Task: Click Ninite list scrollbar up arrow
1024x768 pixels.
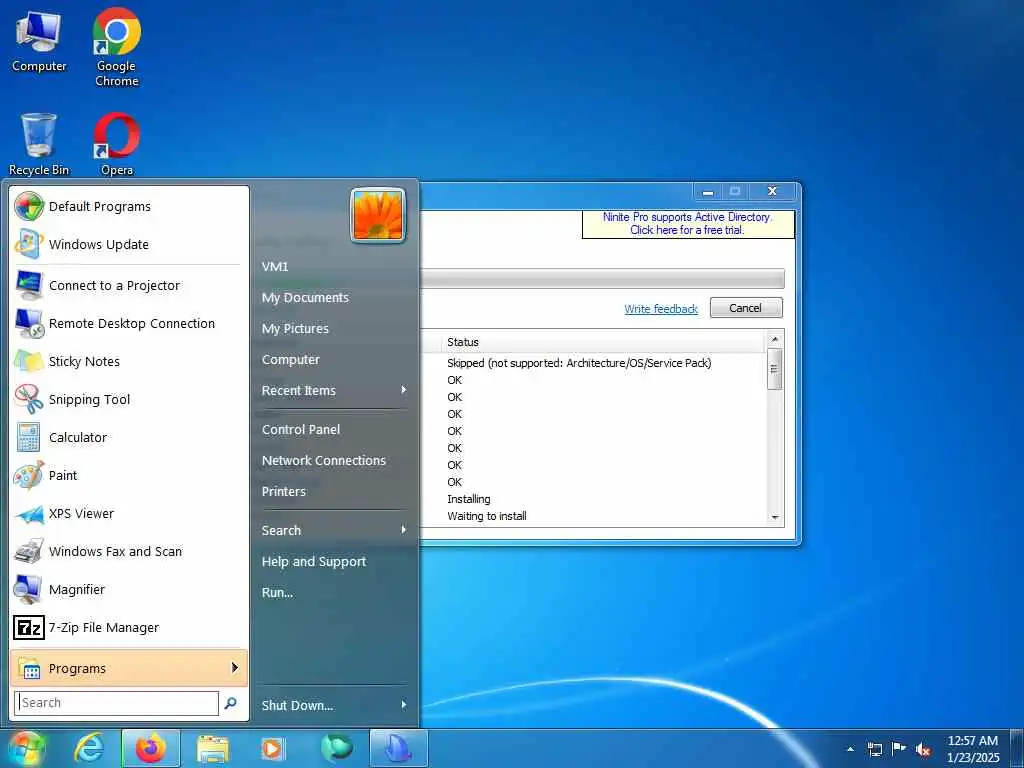Action: pyautogui.click(x=775, y=339)
